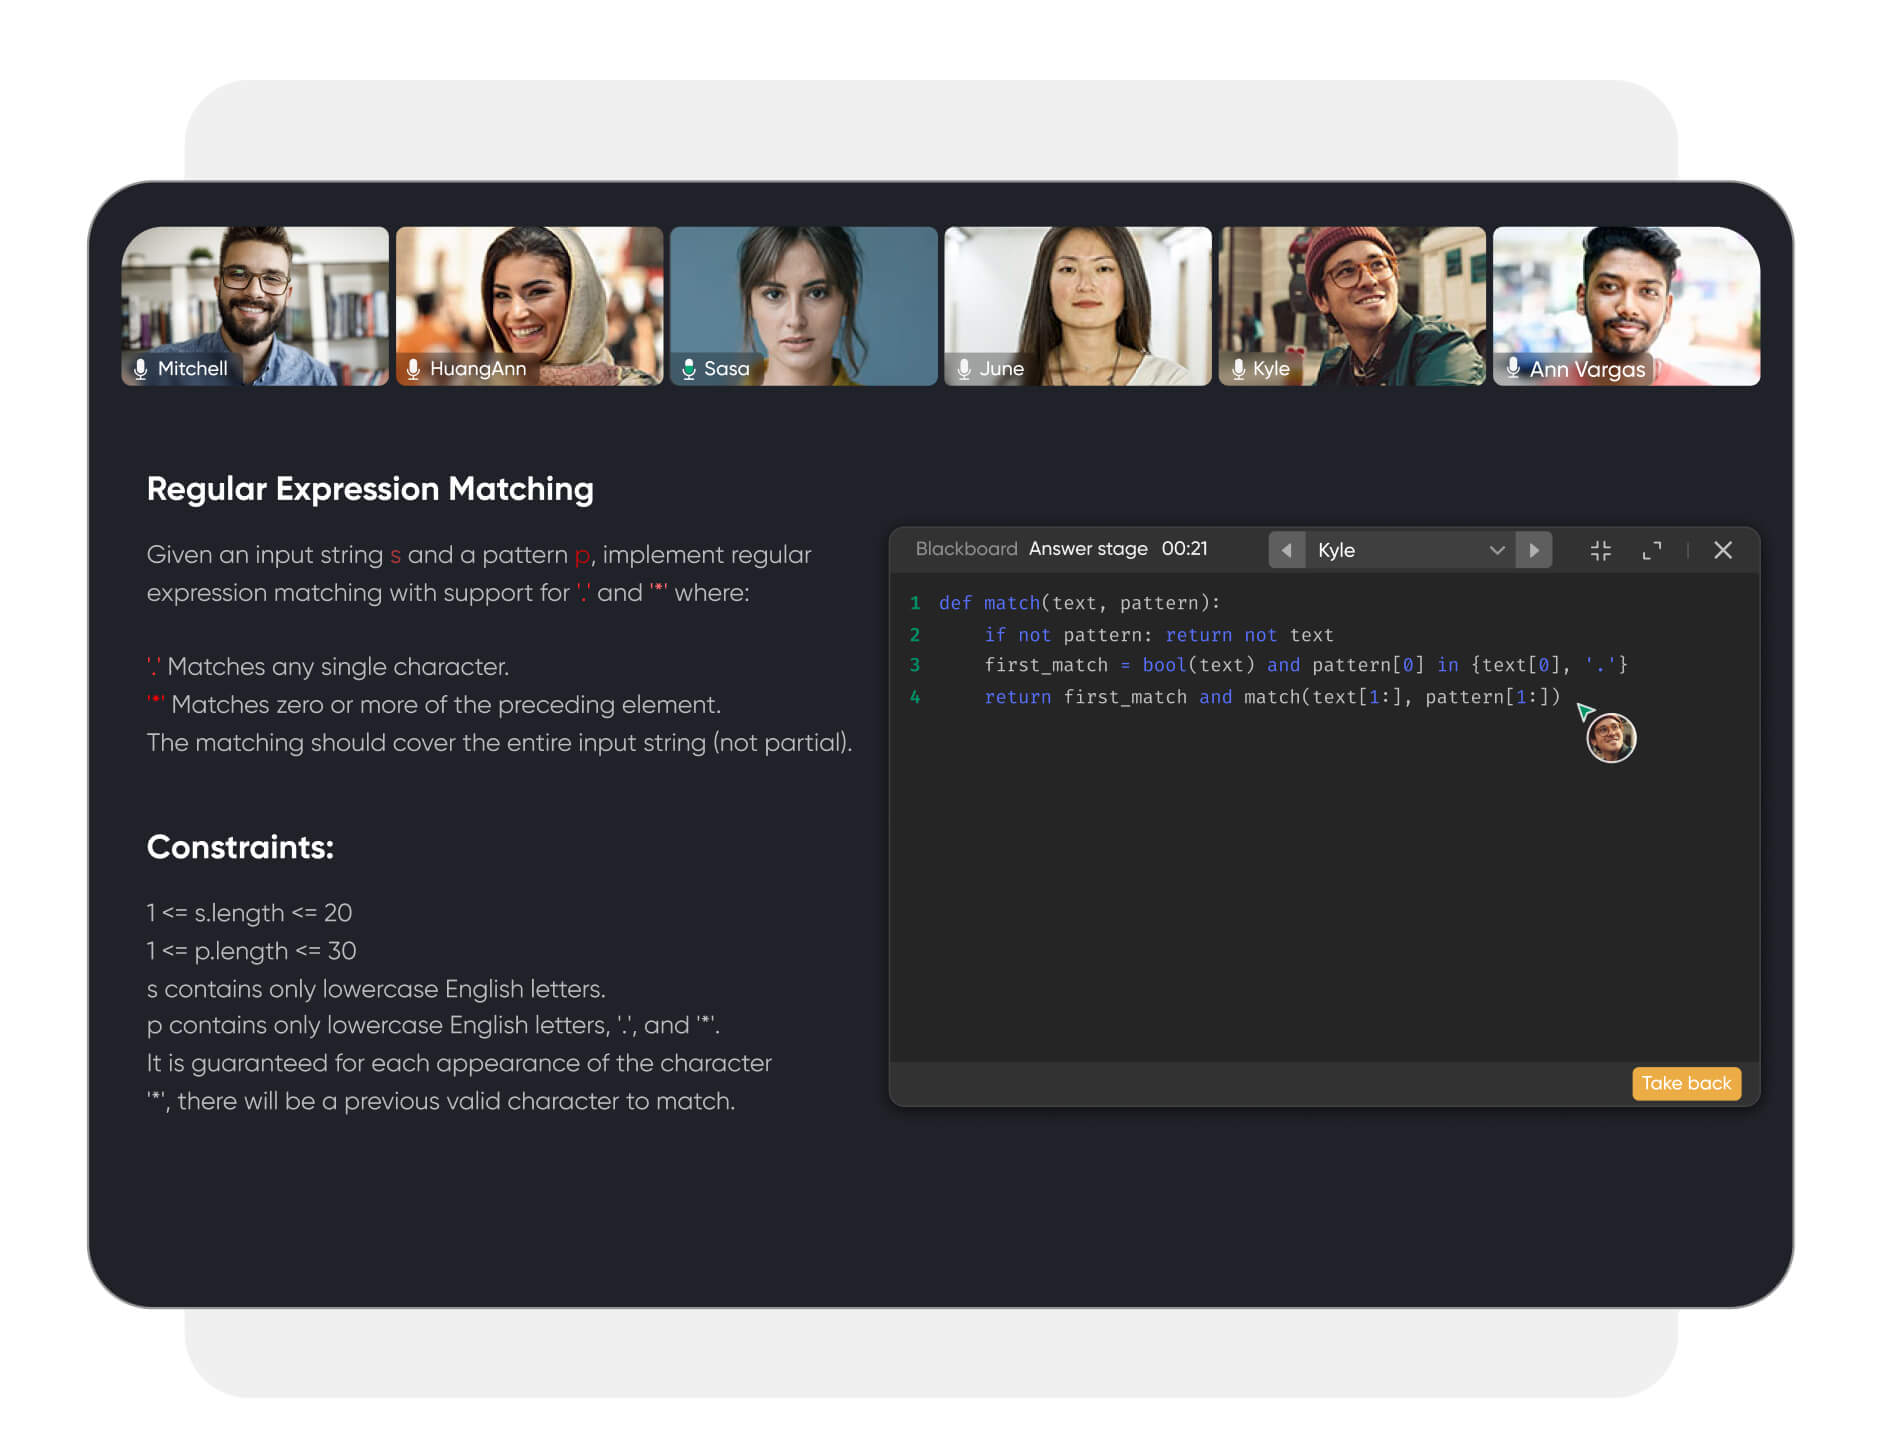Toggle Kyle's microphone icon
Image resolution: width=1880 pixels, height=1440 pixels.
1238,369
